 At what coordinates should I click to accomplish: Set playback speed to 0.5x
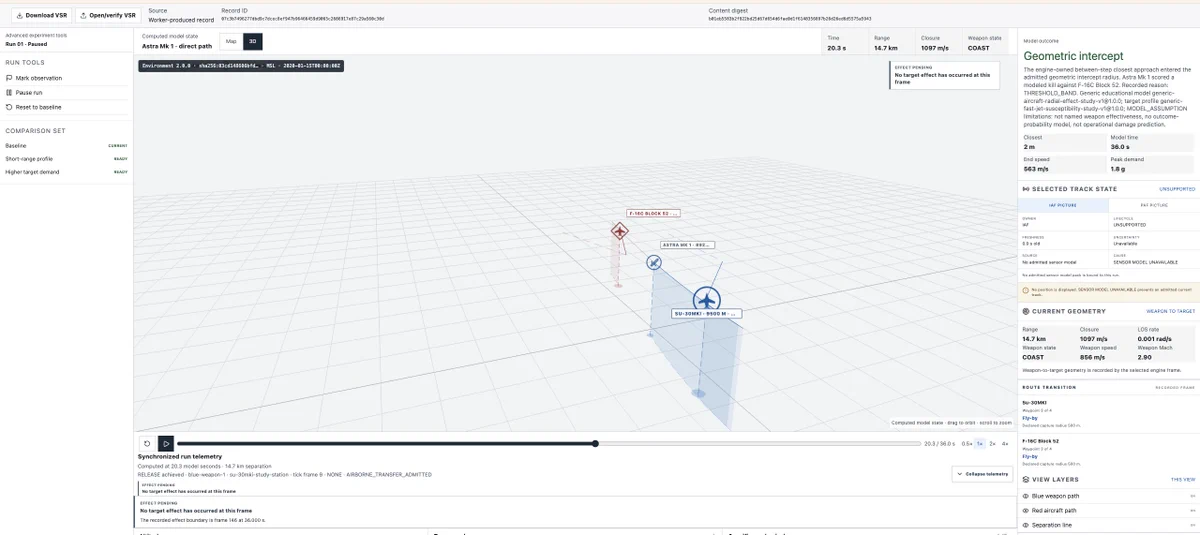tap(967, 443)
